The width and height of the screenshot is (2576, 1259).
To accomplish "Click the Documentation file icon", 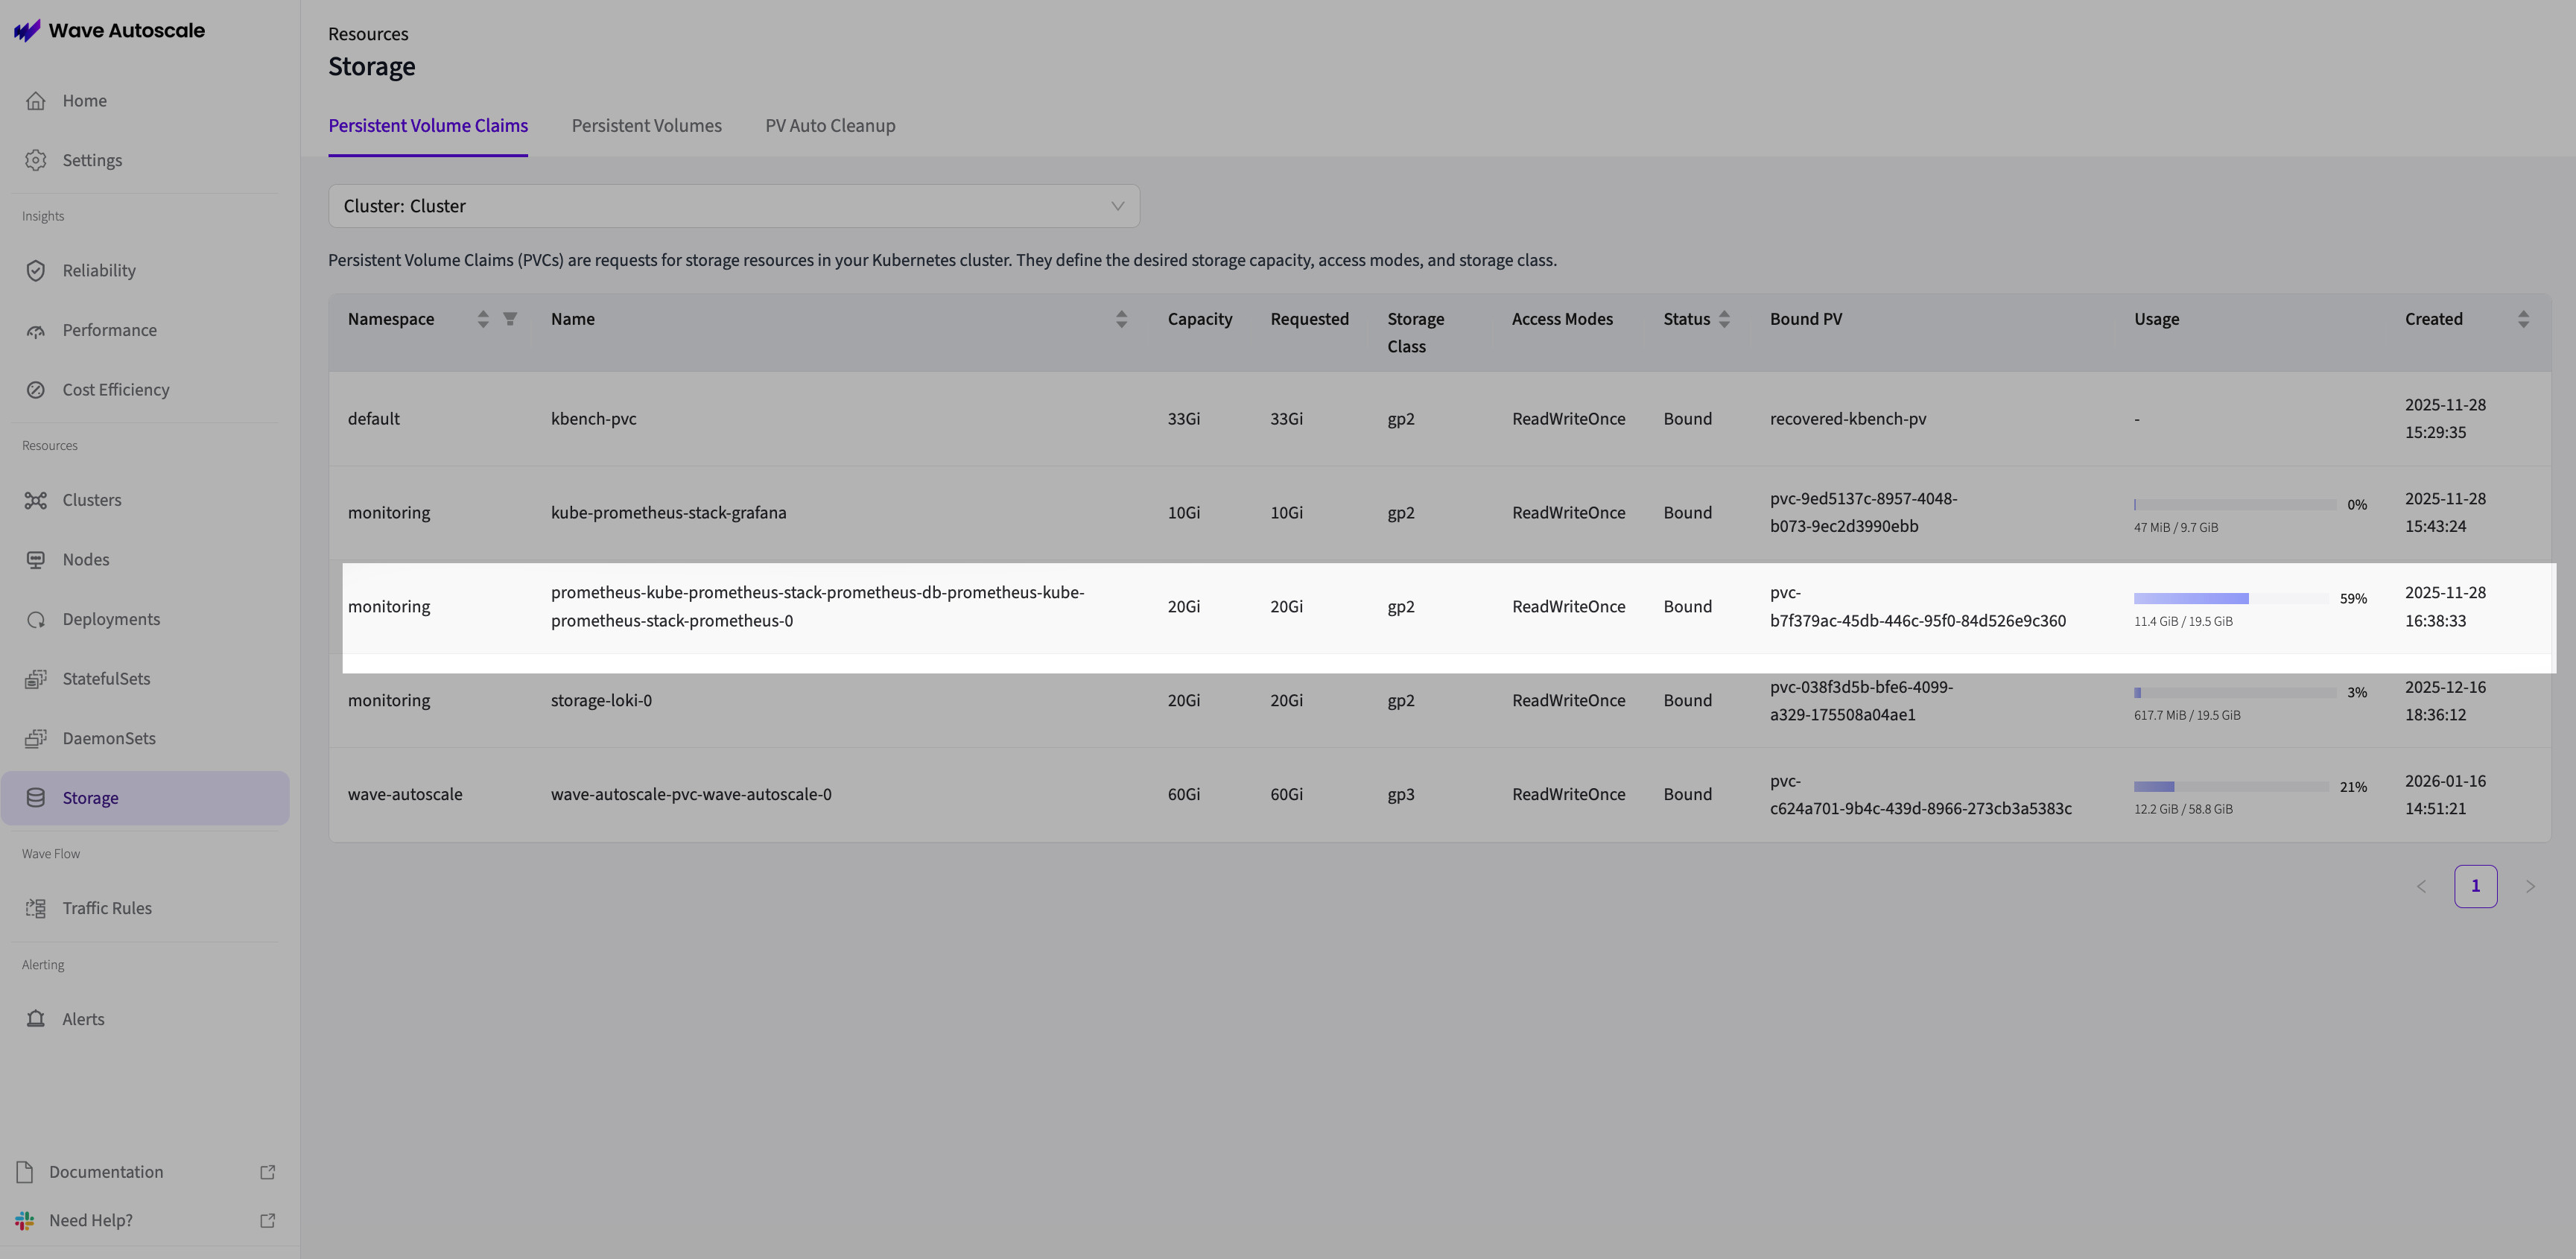I will point(25,1172).
